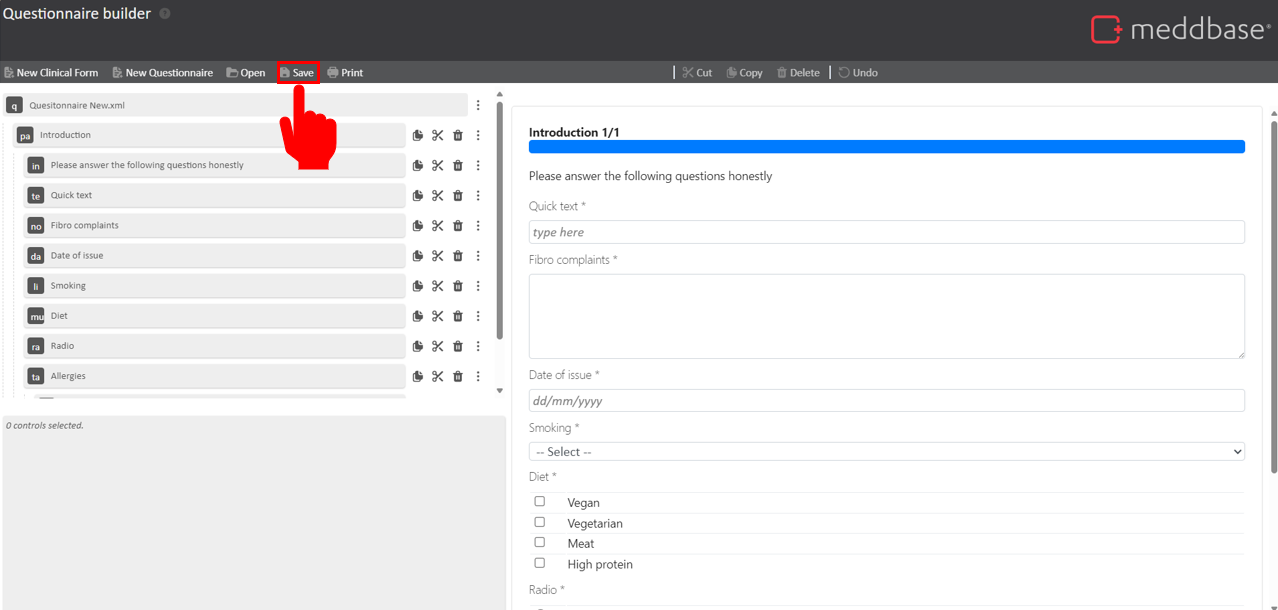Click New Questionnaire in the toolbar
The image size is (1278, 610).
(x=162, y=73)
